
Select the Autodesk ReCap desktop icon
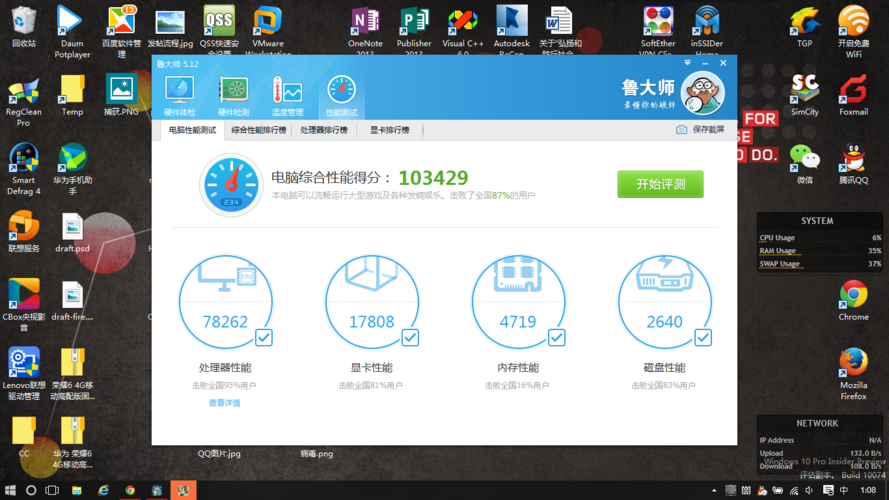tap(511, 31)
